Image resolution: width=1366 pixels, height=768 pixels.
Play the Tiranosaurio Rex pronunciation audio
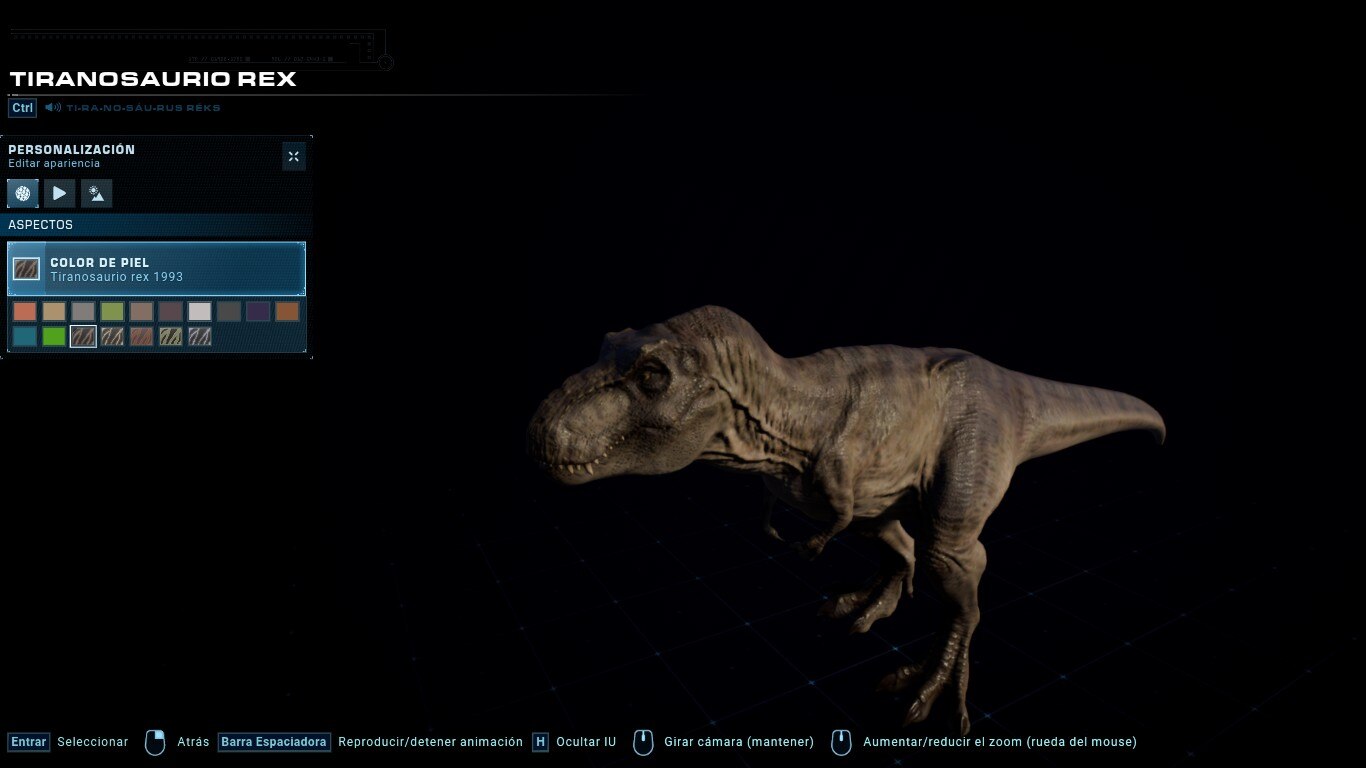(53, 107)
